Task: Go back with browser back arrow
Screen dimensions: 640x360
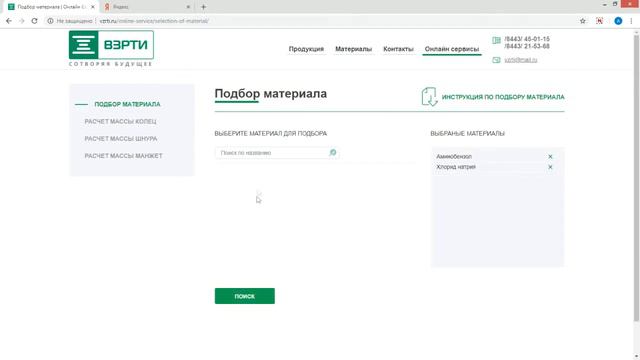Action: point(9,21)
